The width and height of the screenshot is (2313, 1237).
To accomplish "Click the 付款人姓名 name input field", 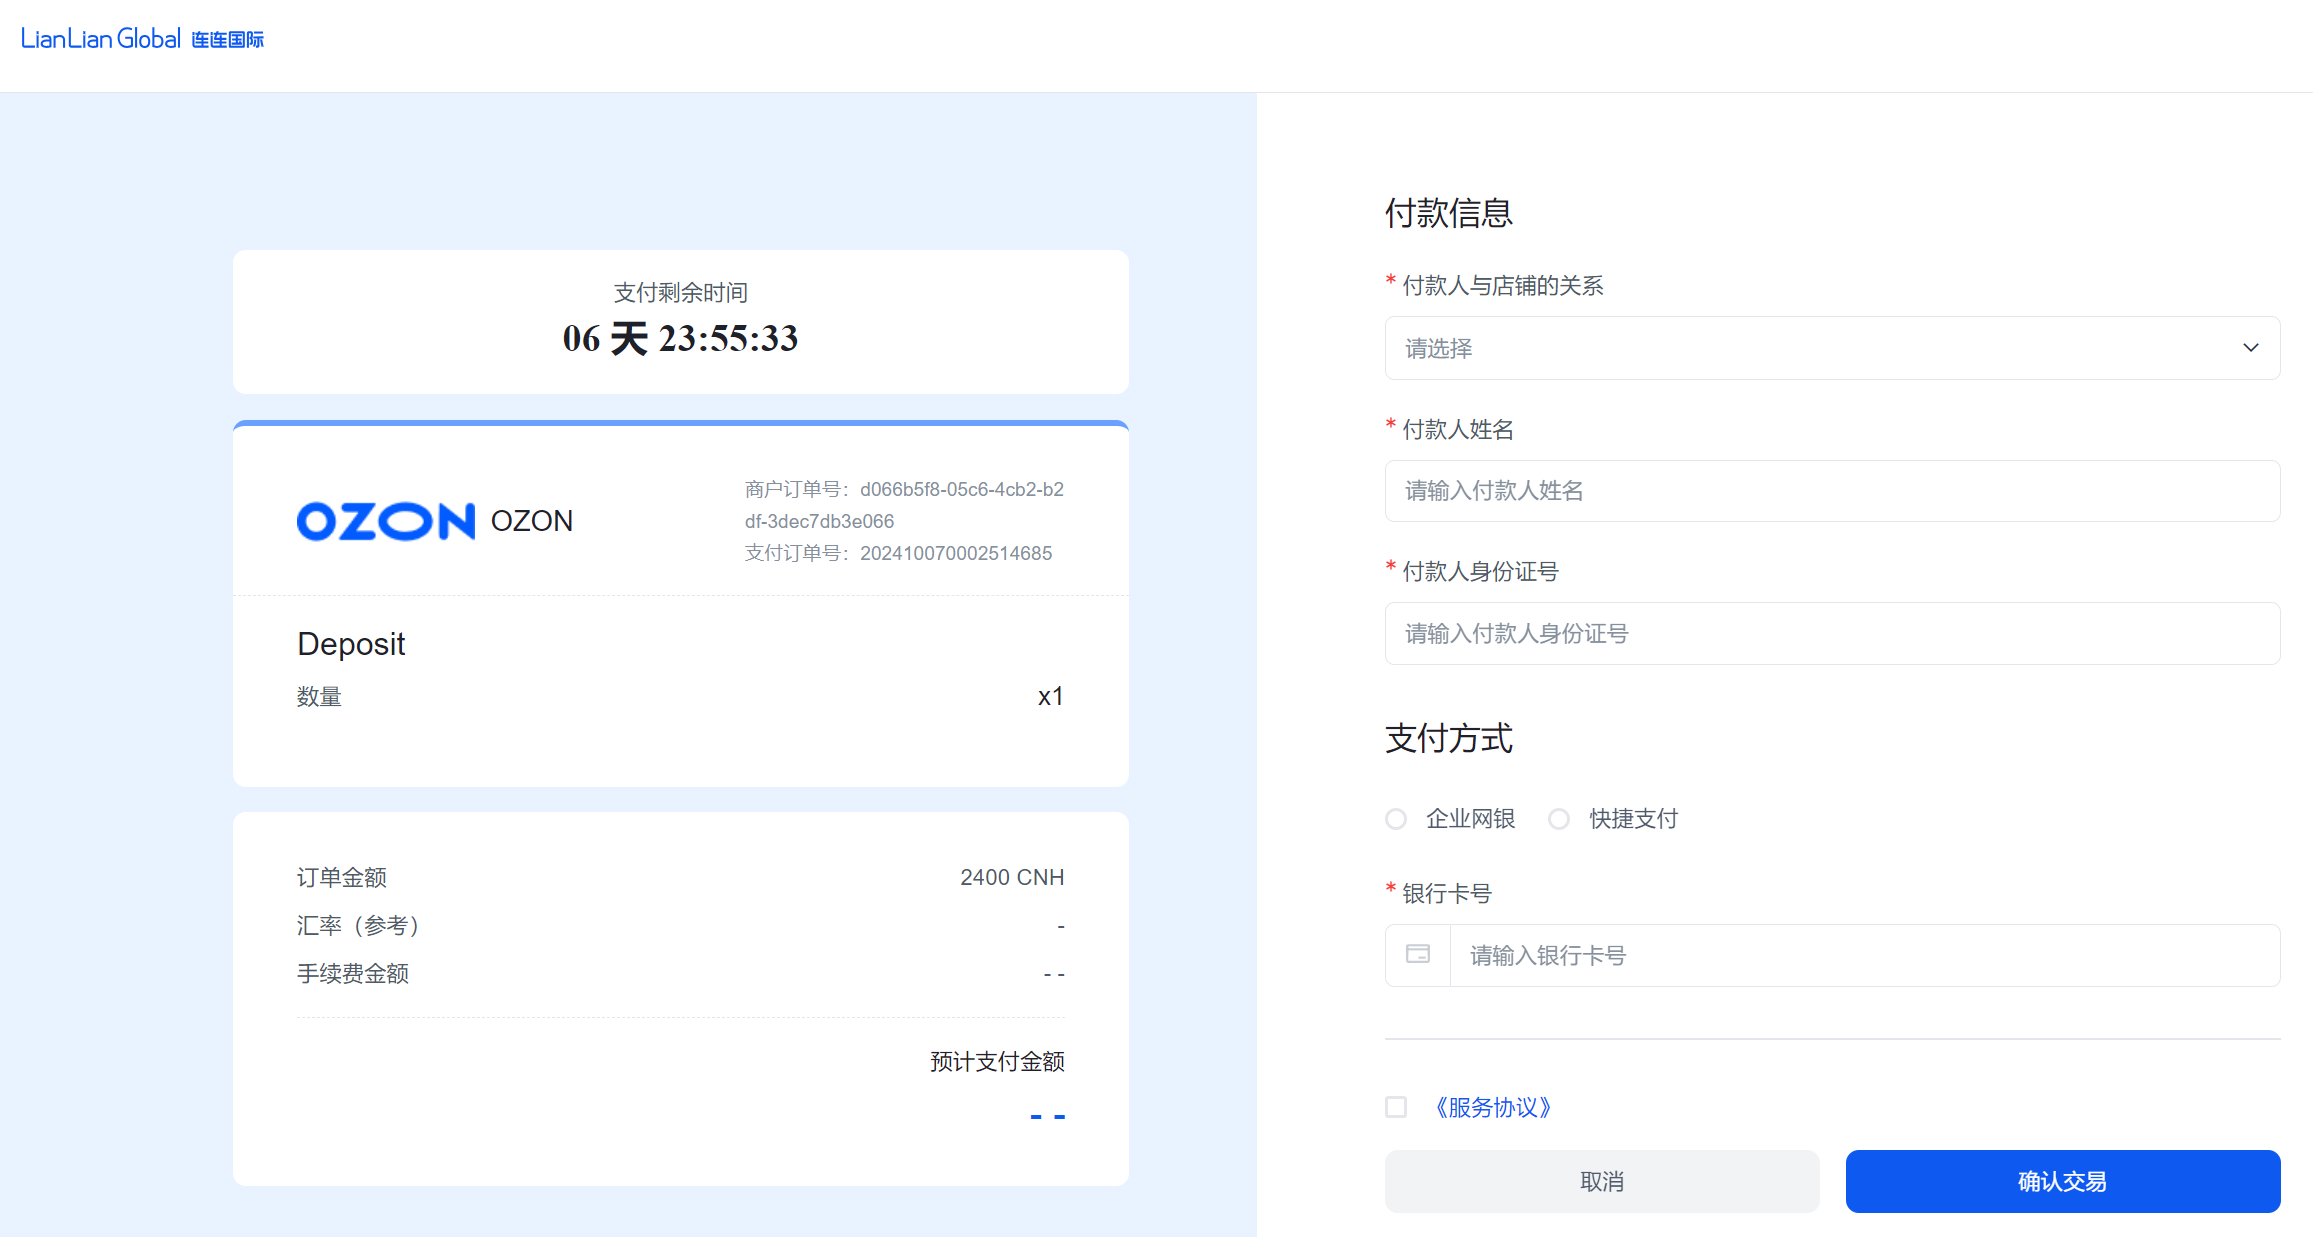I will 1832,491.
